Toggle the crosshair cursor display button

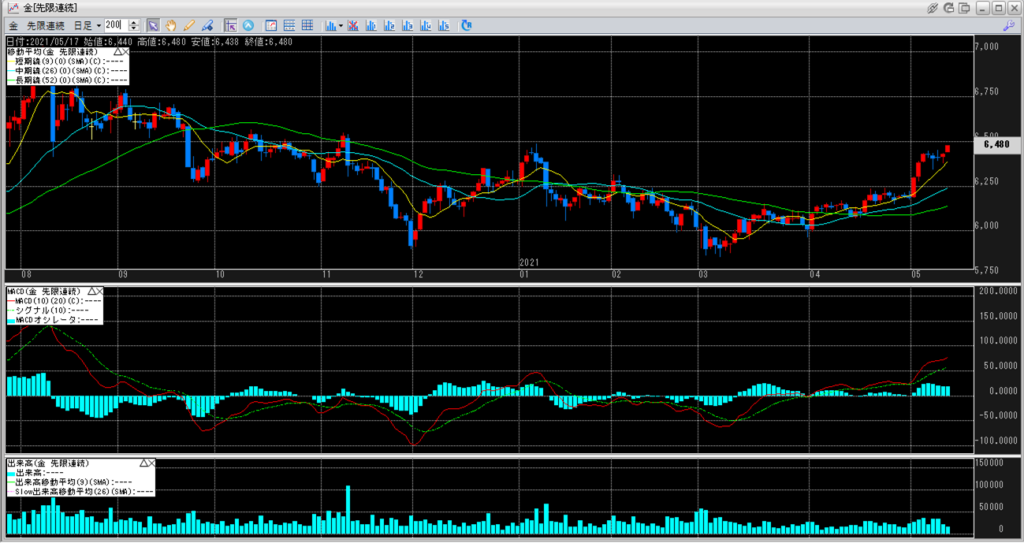click(230, 24)
